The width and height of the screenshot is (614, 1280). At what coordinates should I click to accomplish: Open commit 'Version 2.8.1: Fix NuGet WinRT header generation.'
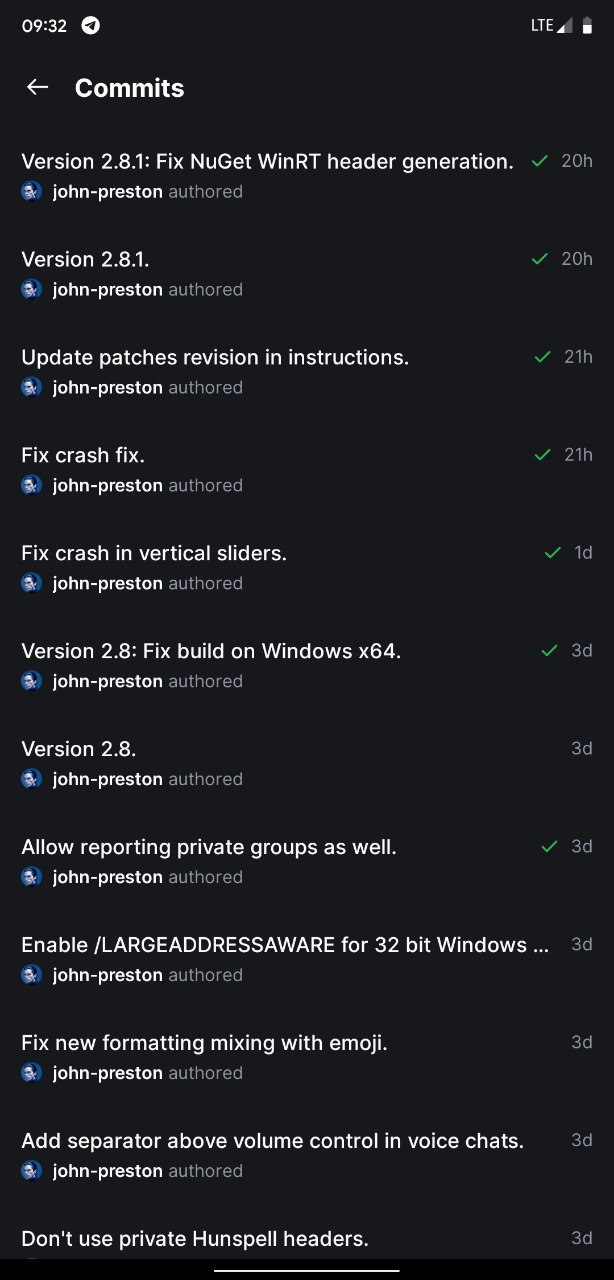tap(267, 162)
